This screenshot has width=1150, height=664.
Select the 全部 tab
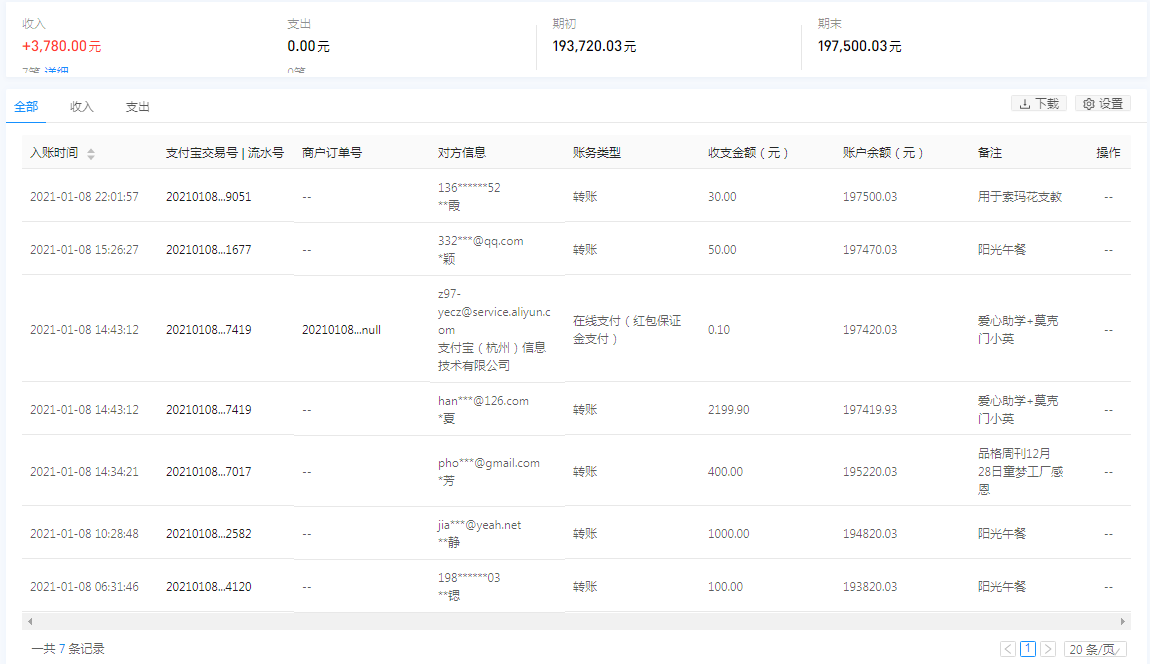tap(25, 105)
